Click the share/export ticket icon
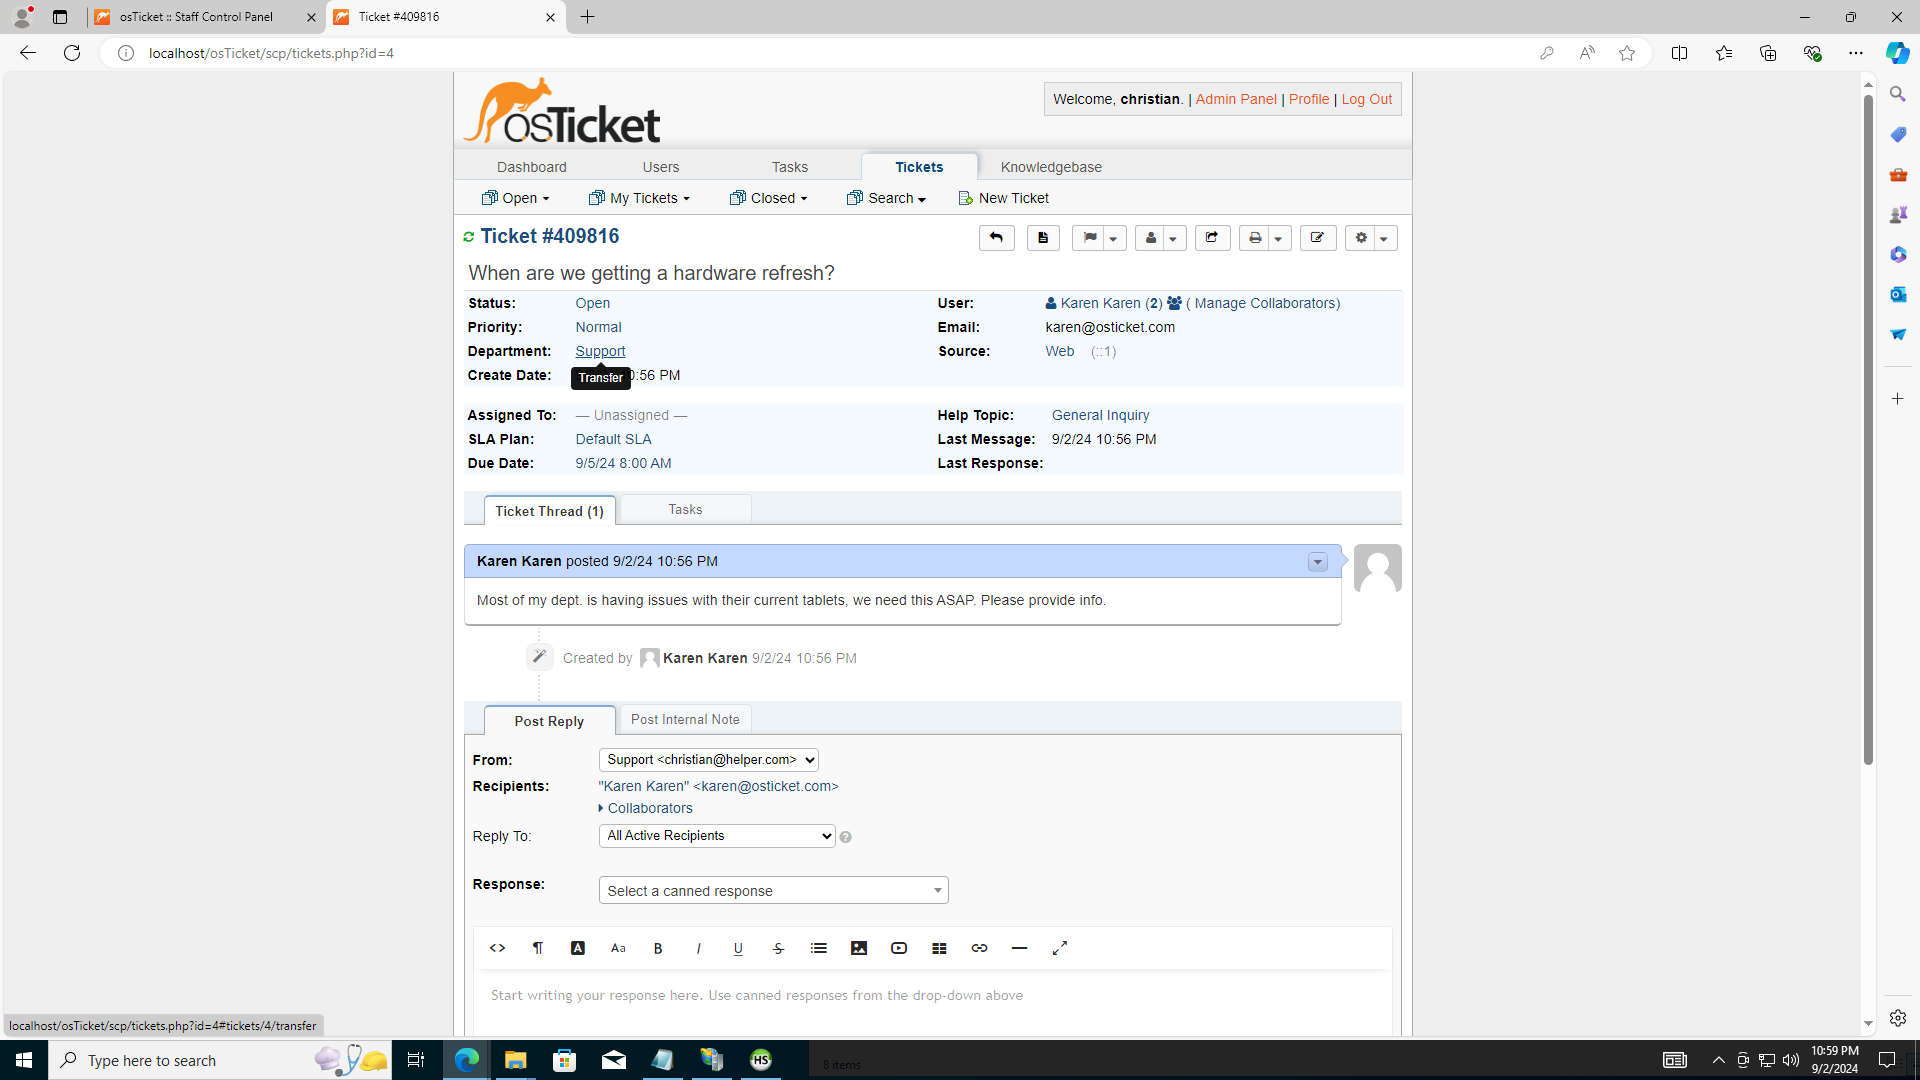 pyautogui.click(x=1212, y=237)
